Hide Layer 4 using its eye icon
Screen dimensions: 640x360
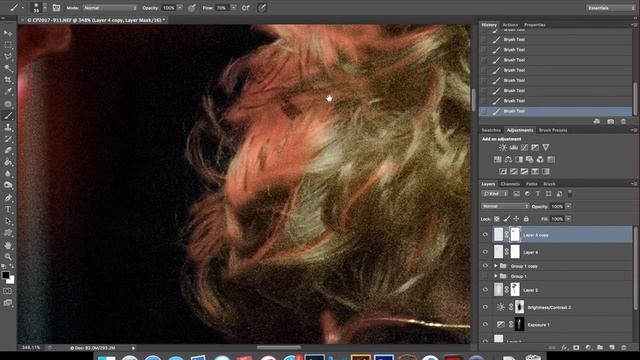tap(485, 252)
